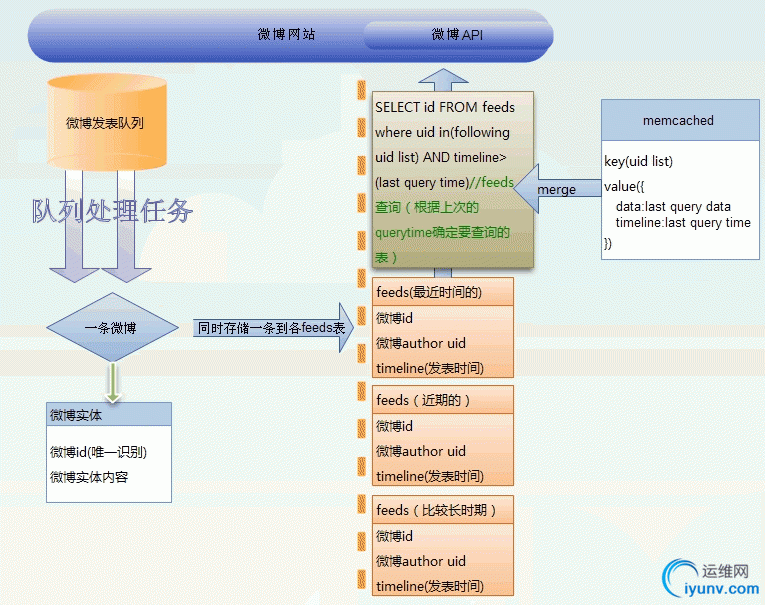
Task: Click the line where uid in(following
Action: tap(442, 132)
